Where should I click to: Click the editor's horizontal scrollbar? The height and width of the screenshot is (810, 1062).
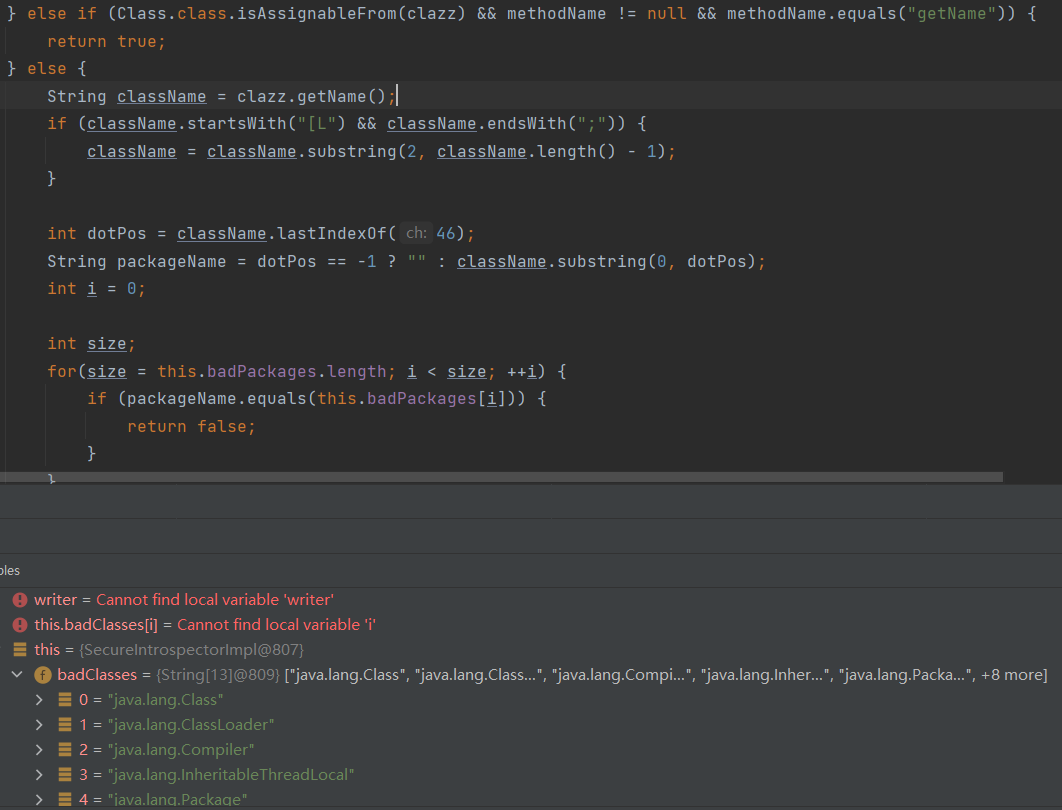(500, 478)
